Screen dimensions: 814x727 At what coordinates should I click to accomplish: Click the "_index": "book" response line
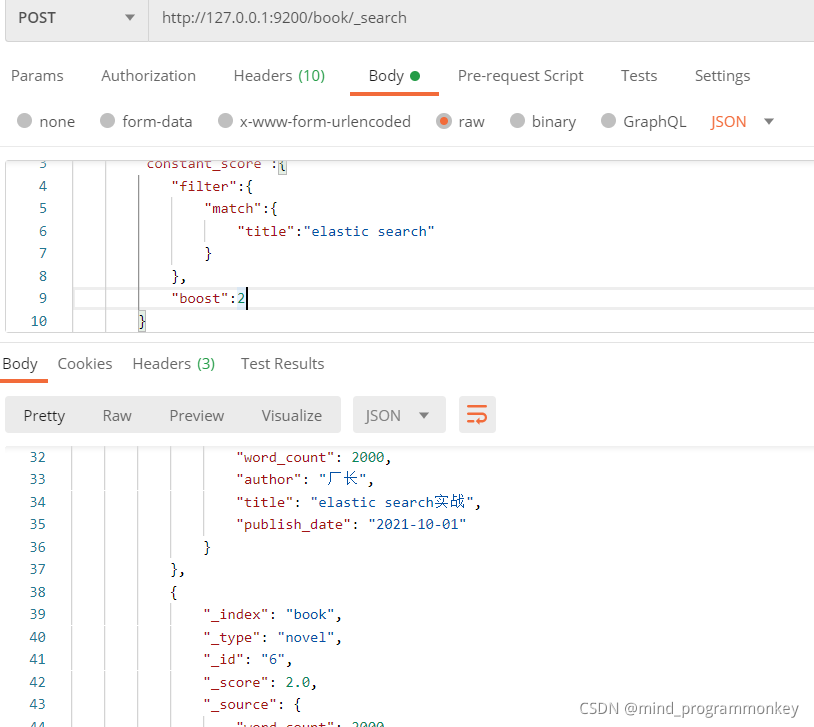pyautogui.click(x=273, y=615)
